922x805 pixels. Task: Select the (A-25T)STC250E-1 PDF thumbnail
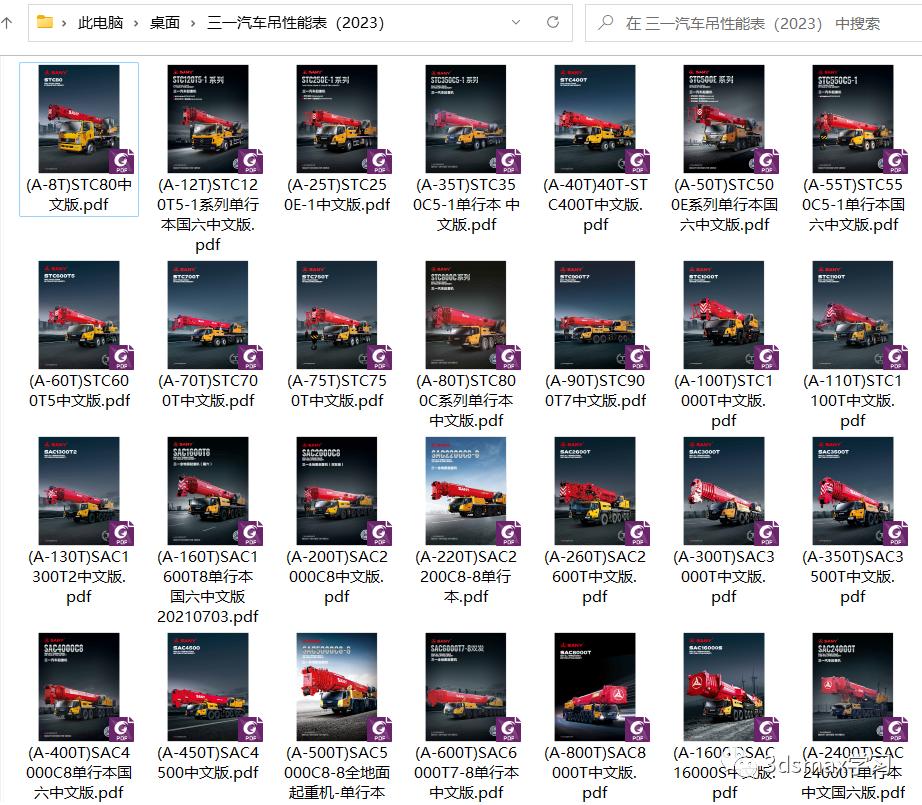[337, 119]
